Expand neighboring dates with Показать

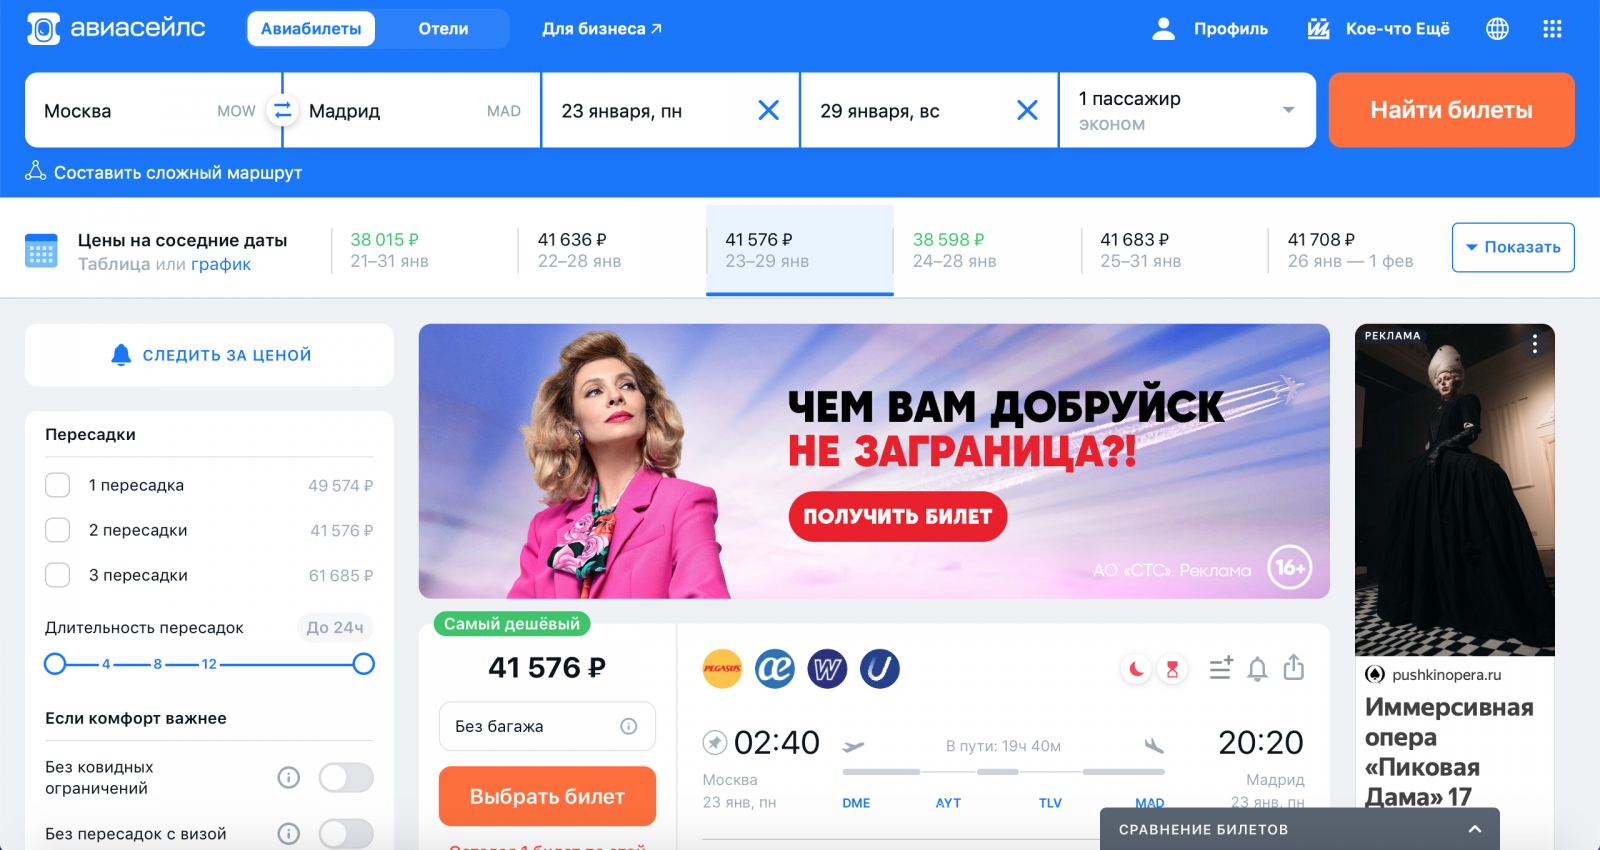tap(1513, 247)
